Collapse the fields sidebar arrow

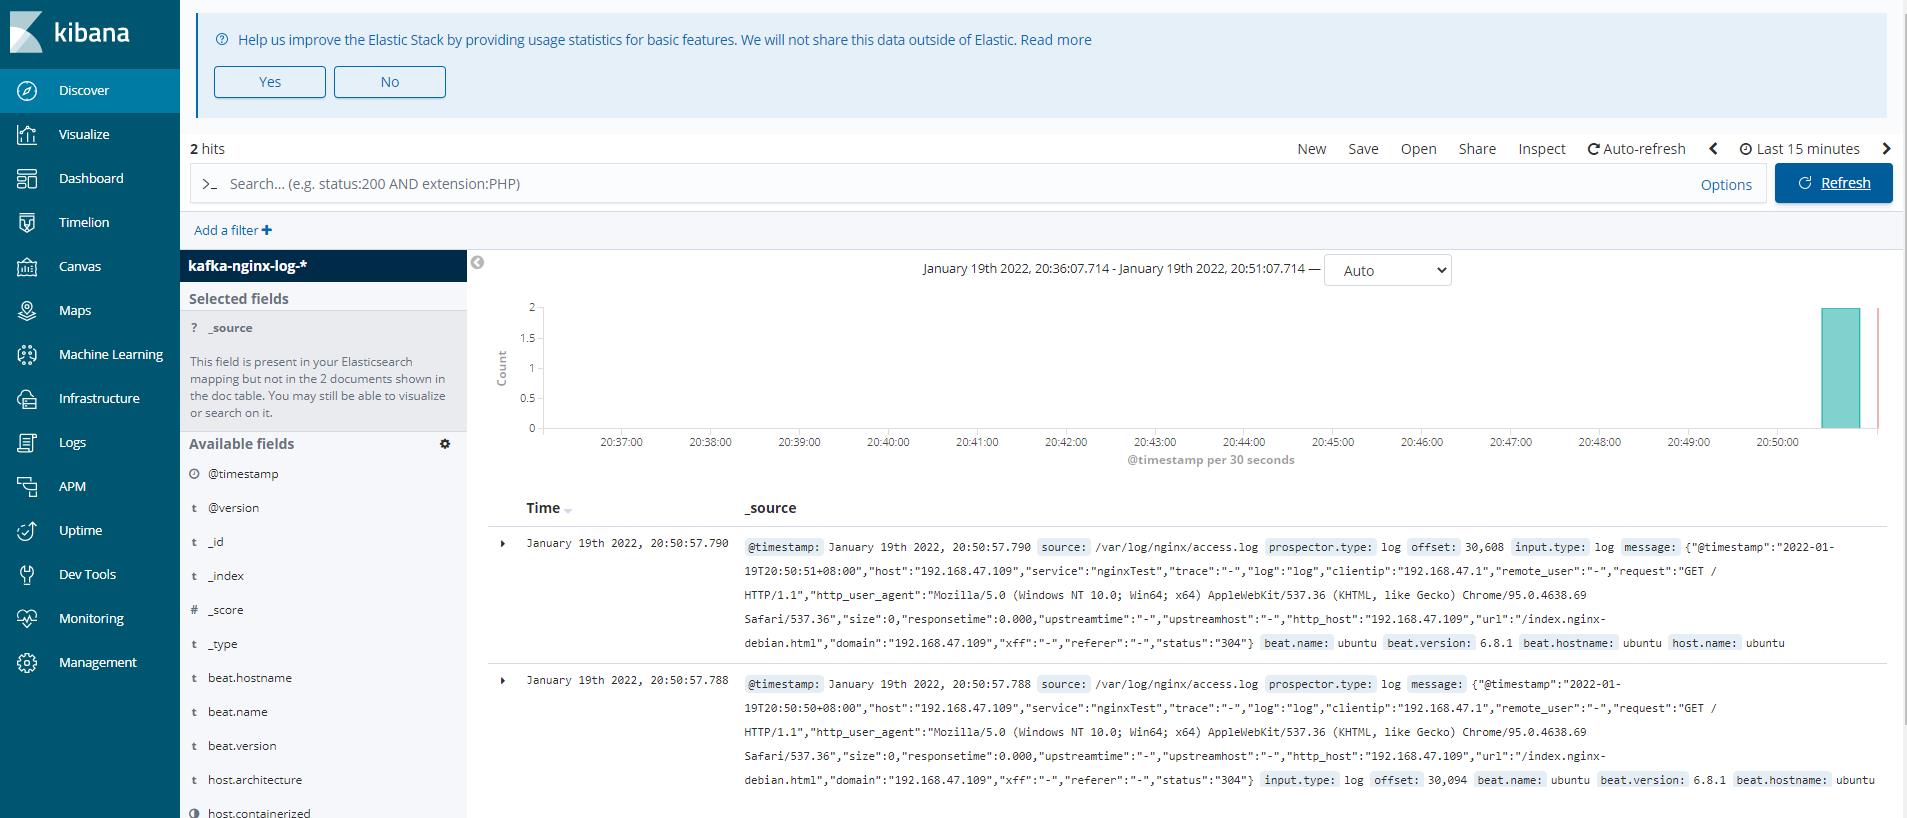(x=477, y=263)
